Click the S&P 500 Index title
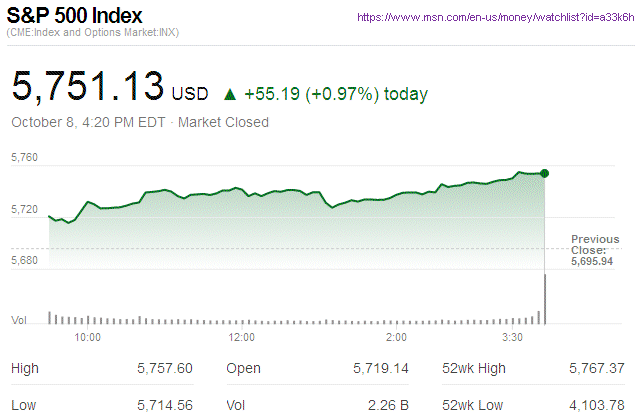 point(76,17)
